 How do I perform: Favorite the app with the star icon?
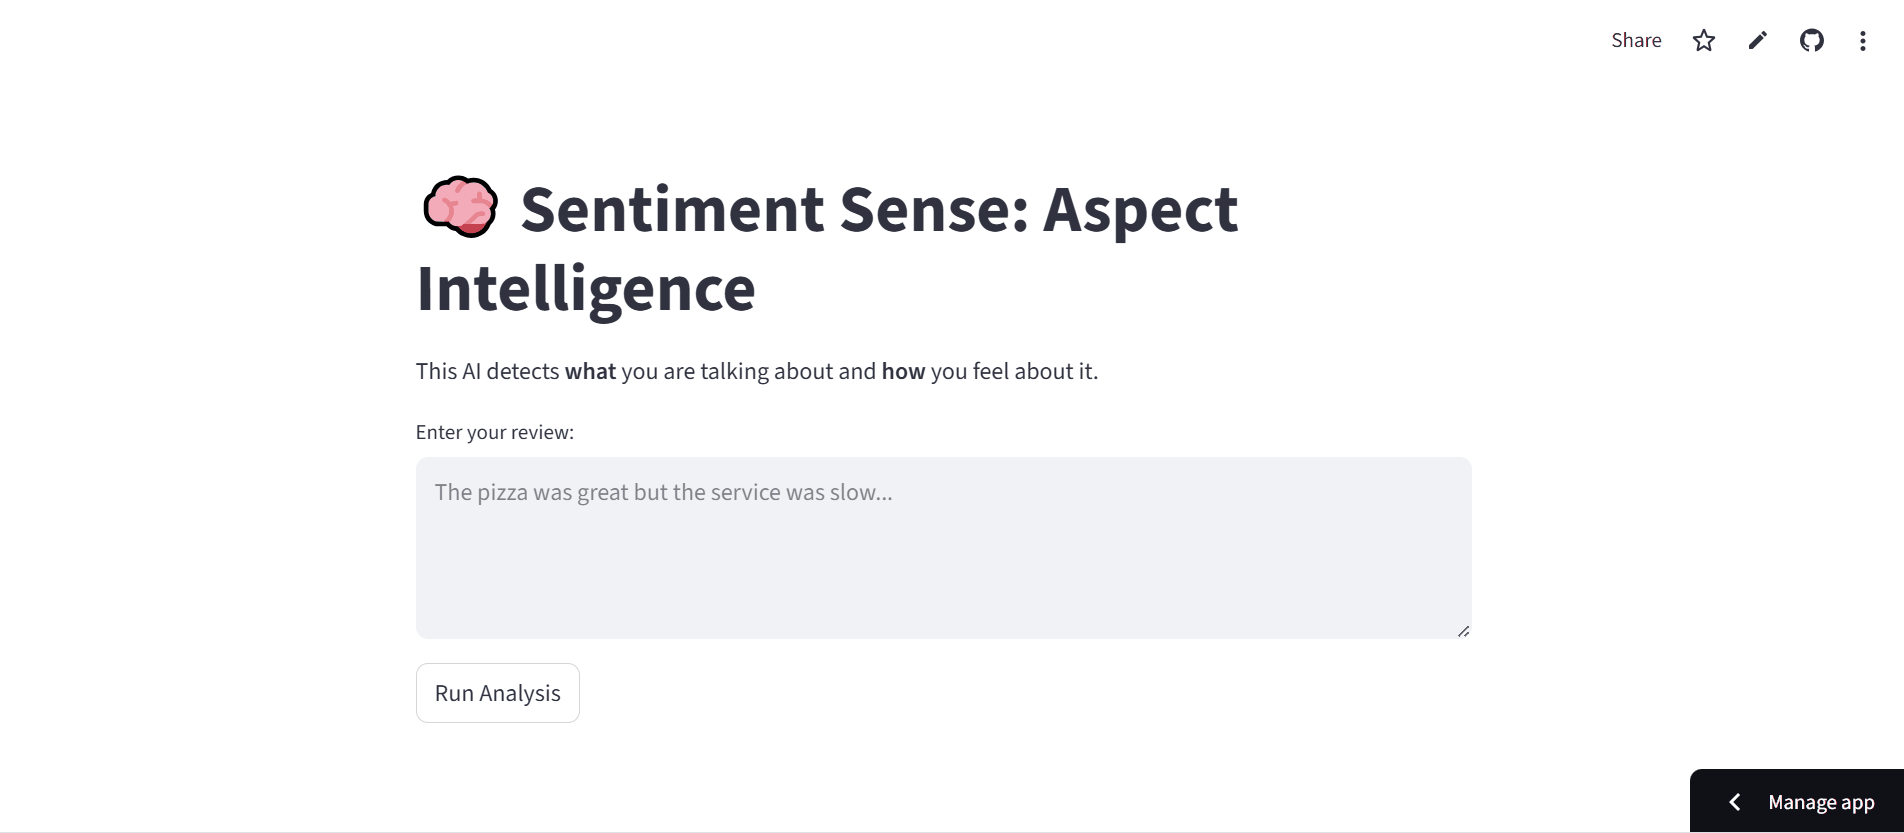tap(1704, 40)
